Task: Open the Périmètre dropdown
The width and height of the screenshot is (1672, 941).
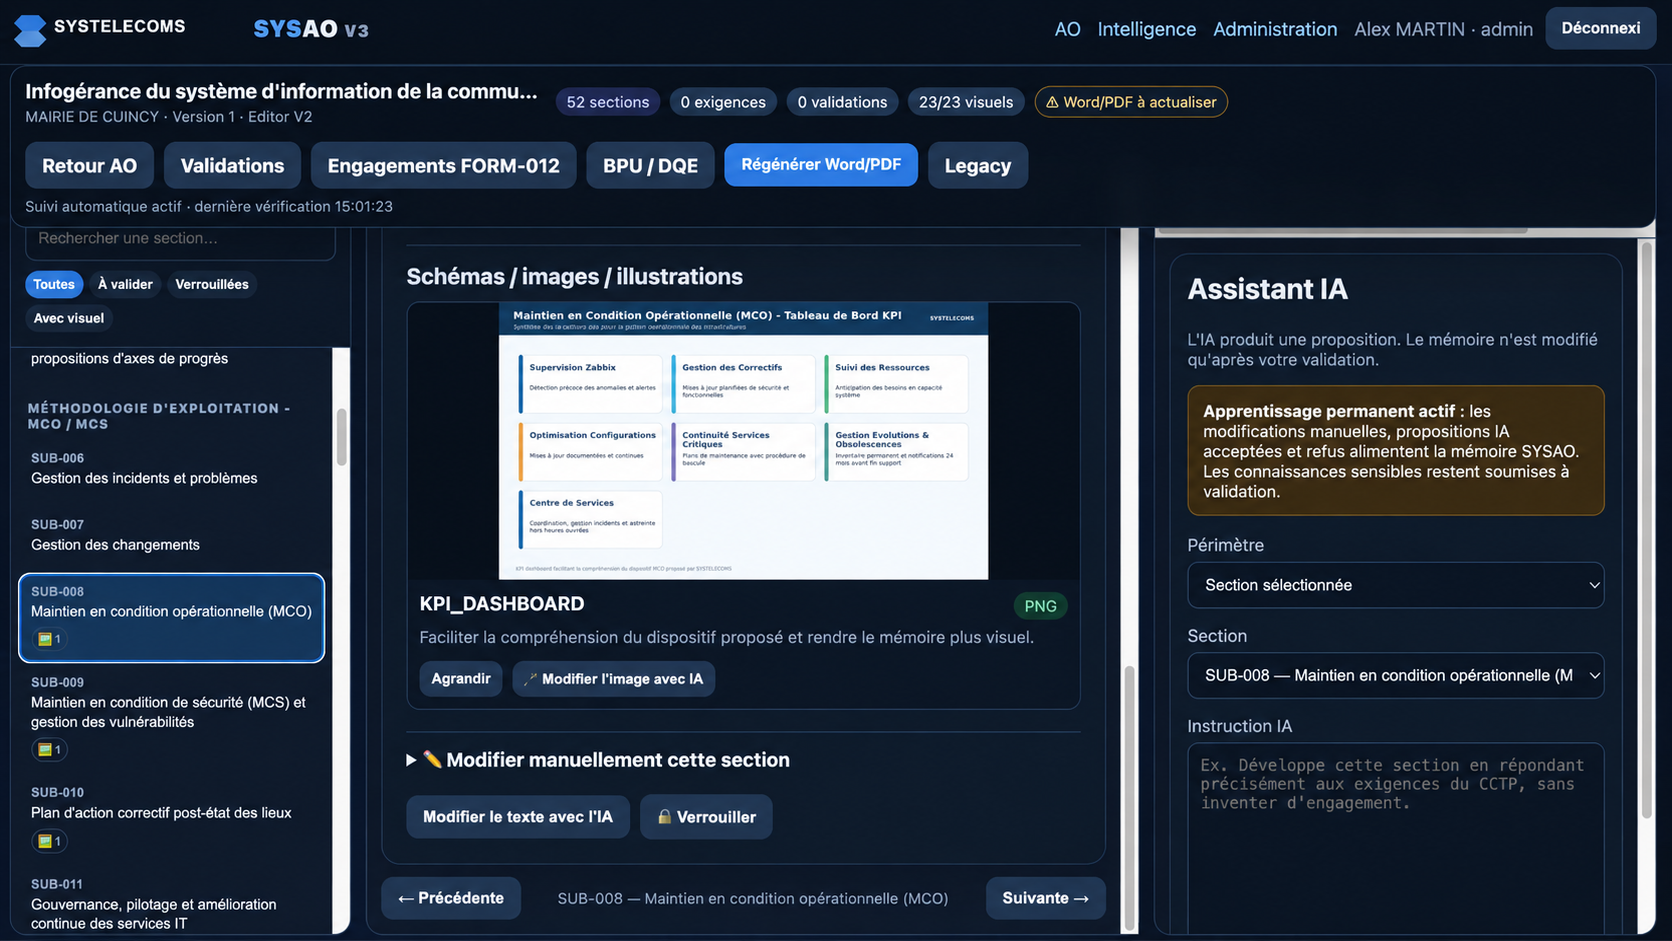Action: [x=1395, y=585]
